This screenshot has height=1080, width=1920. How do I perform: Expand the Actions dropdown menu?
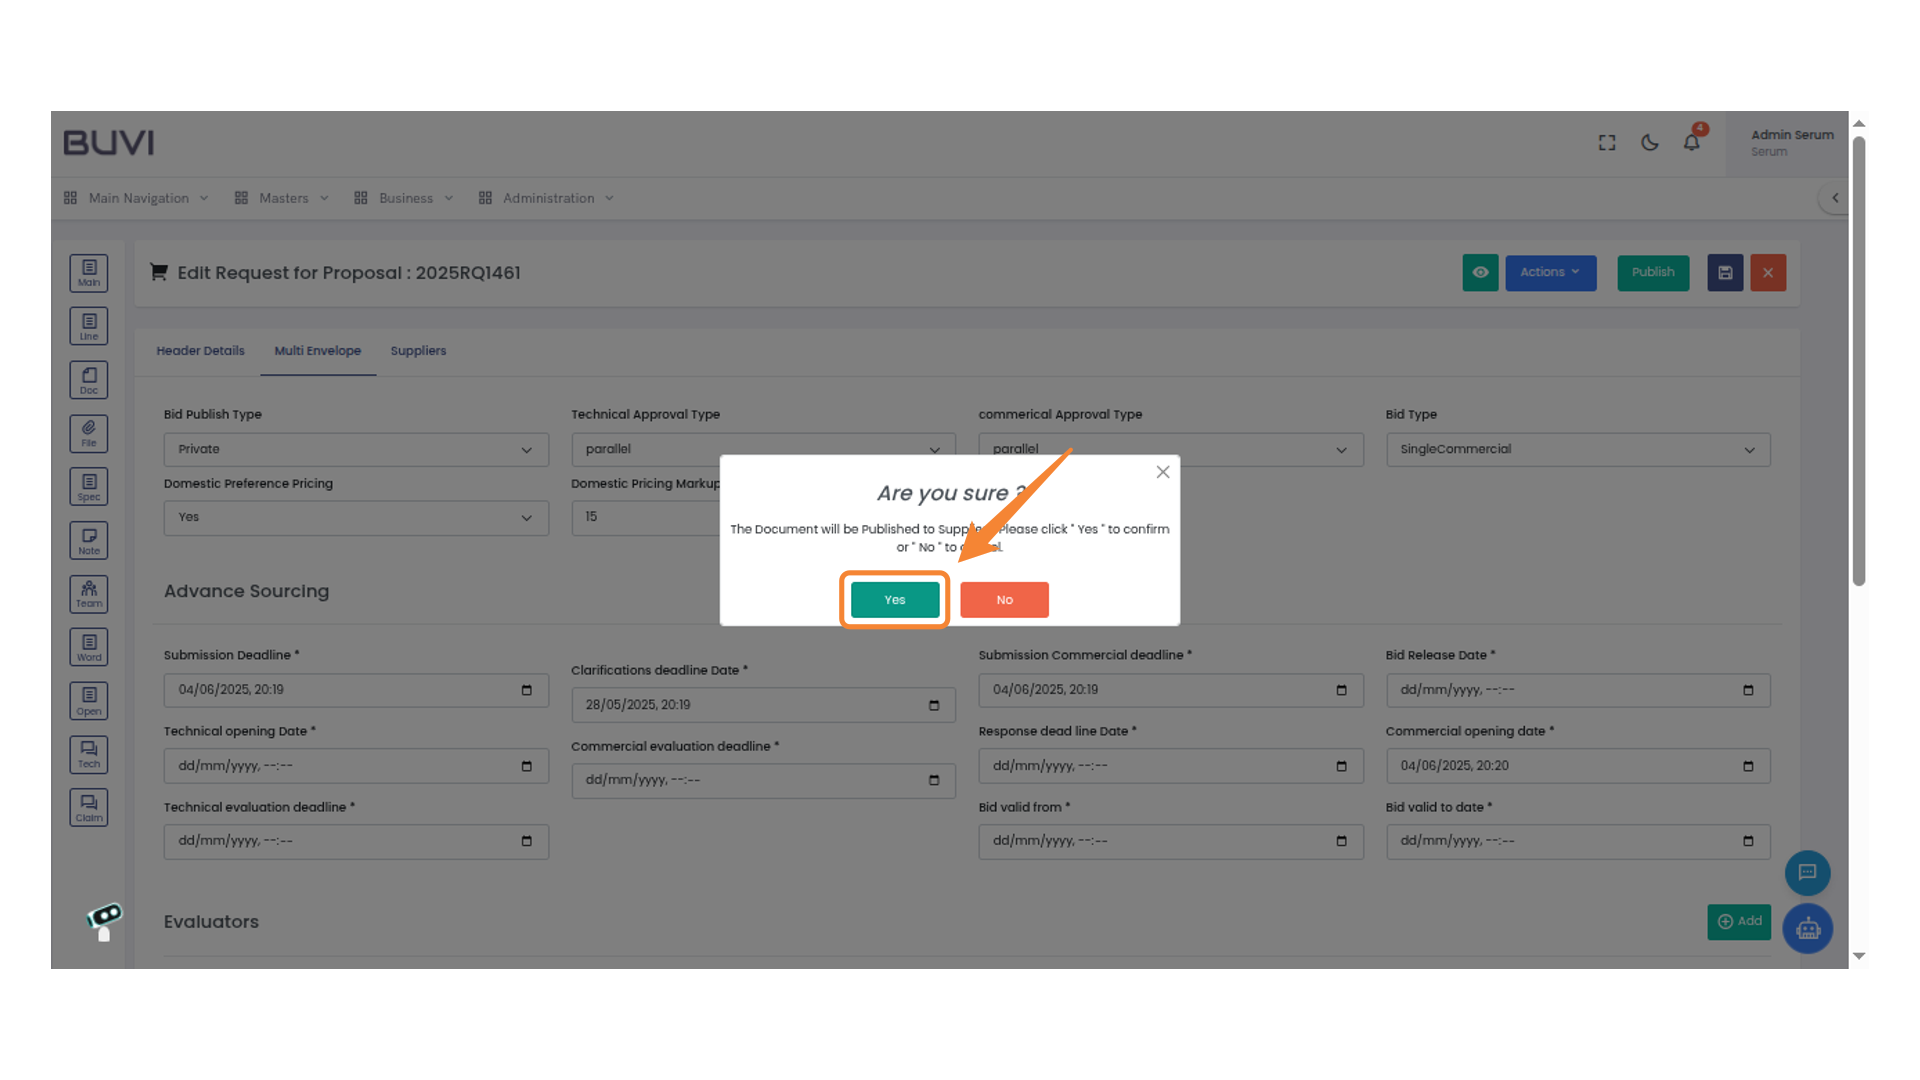click(x=1550, y=272)
